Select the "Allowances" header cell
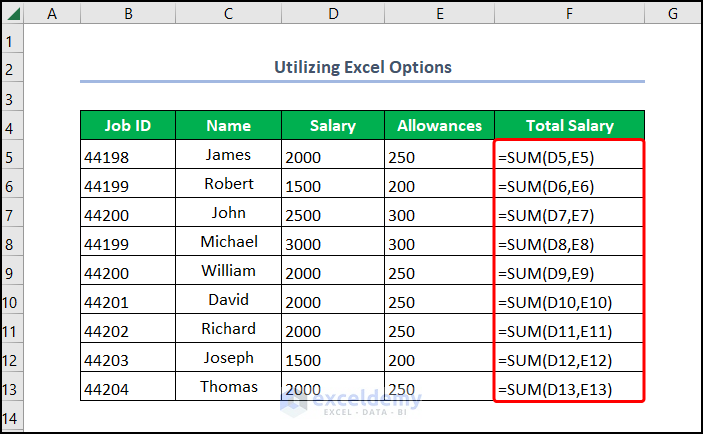The height and width of the screenshot is (434, 703). pos(439,126)
